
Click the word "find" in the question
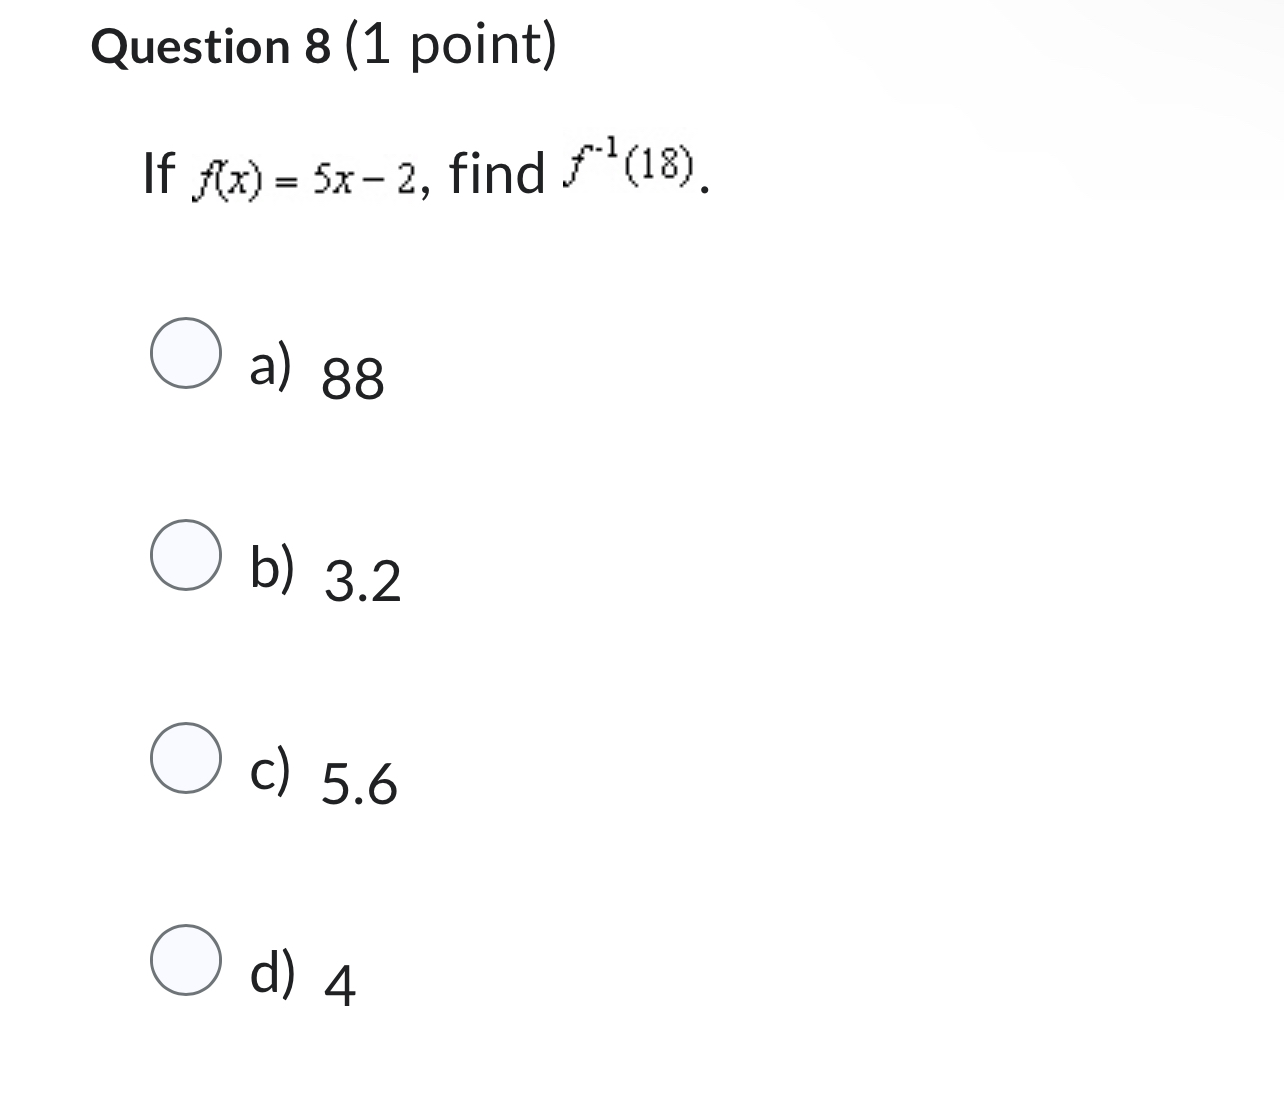pos(497,170)
